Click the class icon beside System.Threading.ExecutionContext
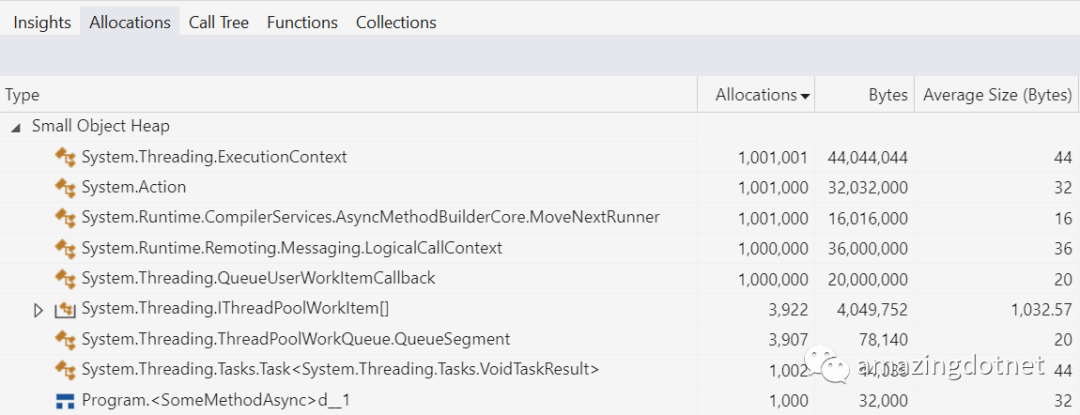 click(65, 157)
